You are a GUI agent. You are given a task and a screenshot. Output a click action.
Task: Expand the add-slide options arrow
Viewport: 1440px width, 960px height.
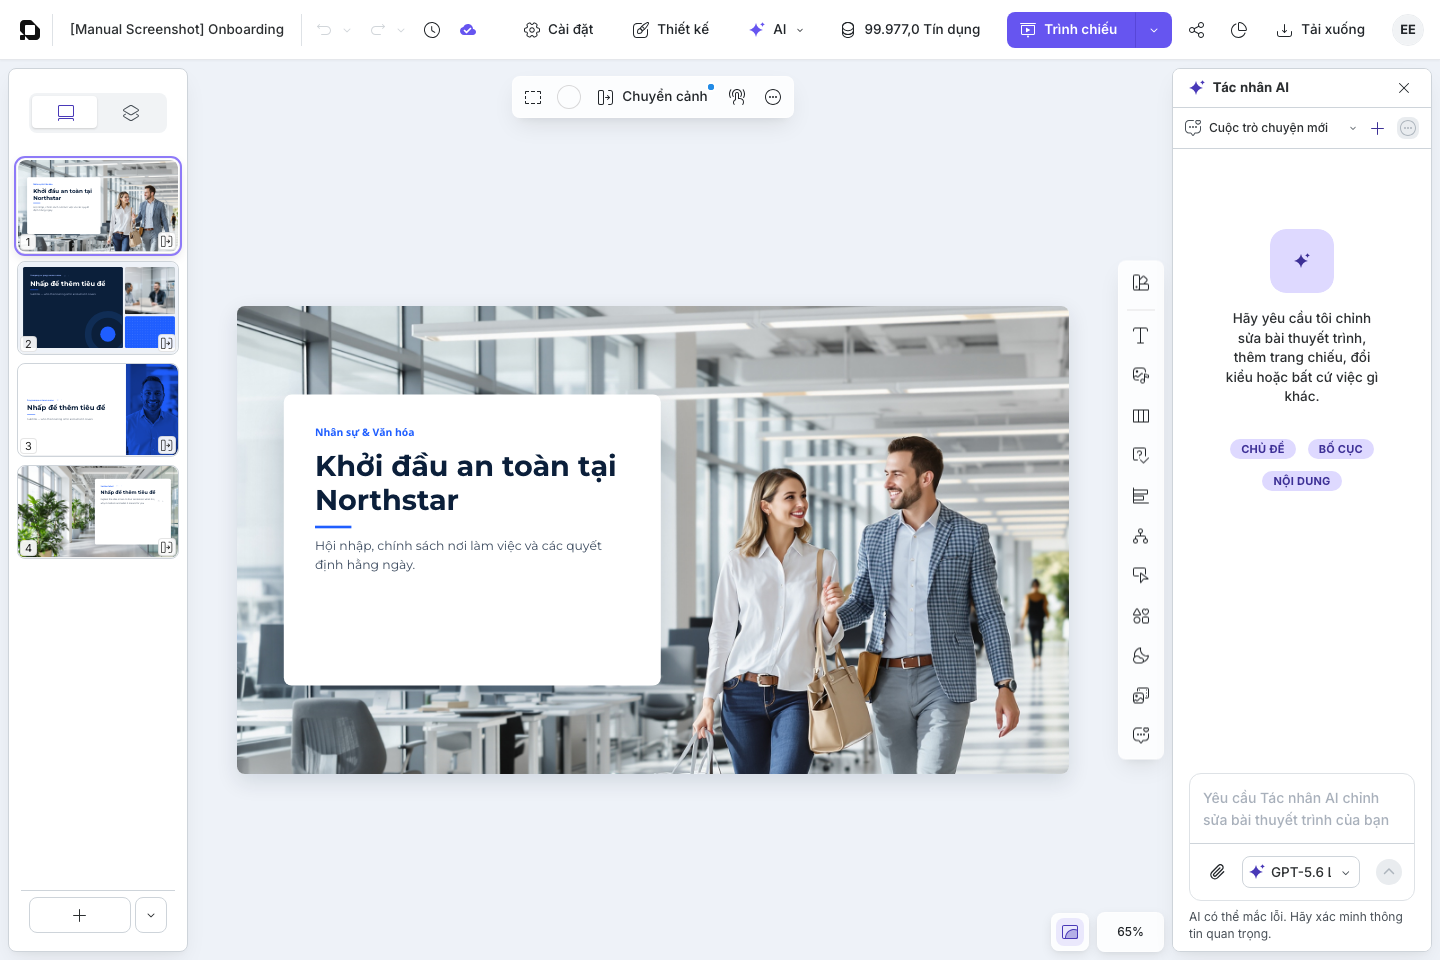[151, 915]
